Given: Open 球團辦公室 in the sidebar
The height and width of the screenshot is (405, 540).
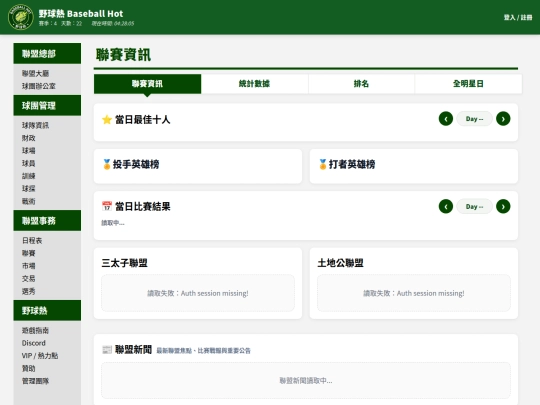Looking at the screenshot, I should [39, 86].
